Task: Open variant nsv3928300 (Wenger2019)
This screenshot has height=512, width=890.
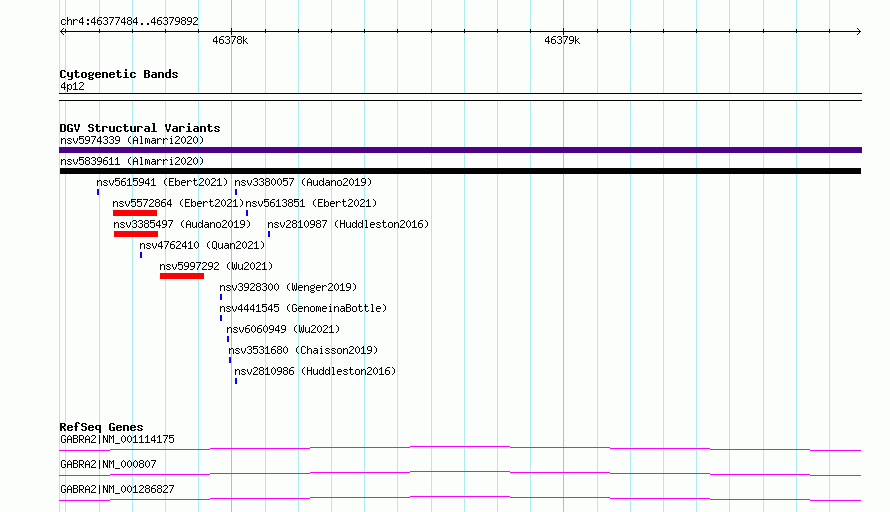Action: click(288, 287)
